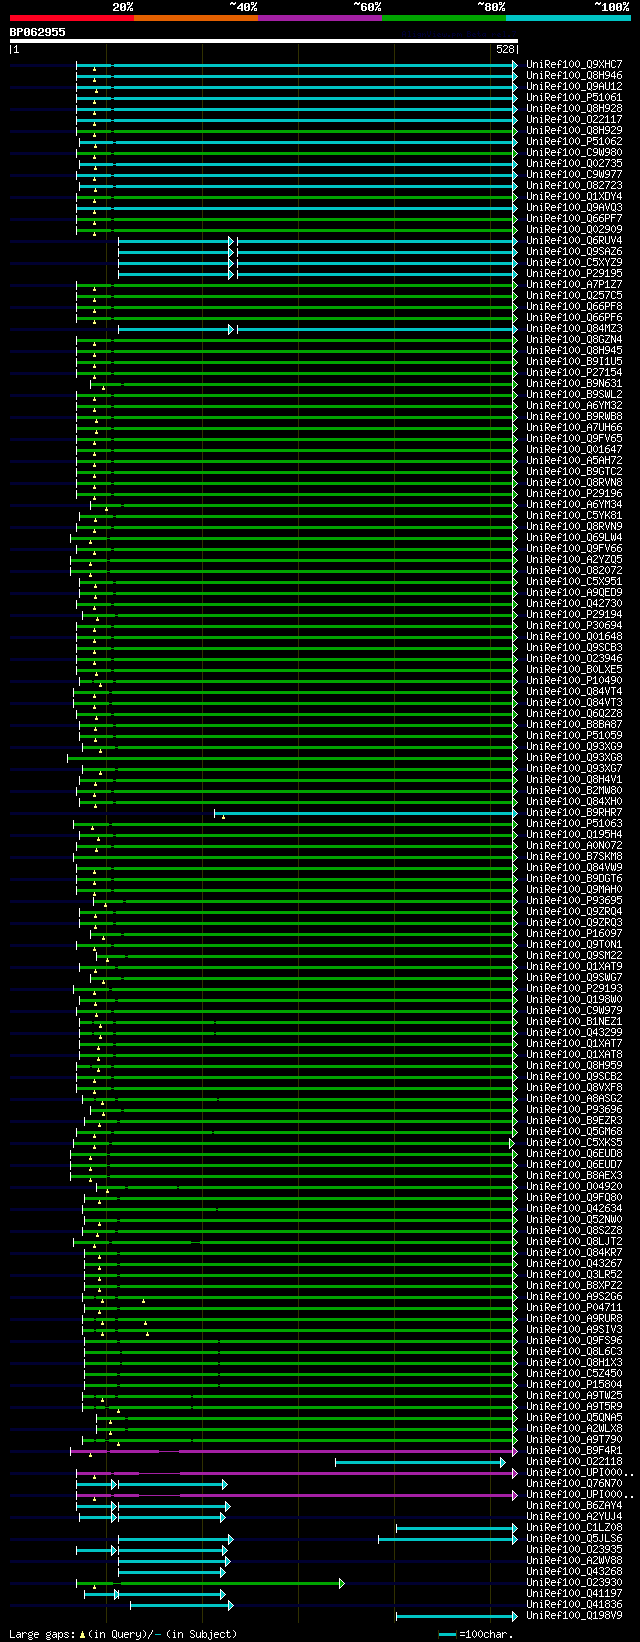Select the label UniRef100_Q76N70
Viewport: 640px width, 1642px height.
coord(574,1483)
